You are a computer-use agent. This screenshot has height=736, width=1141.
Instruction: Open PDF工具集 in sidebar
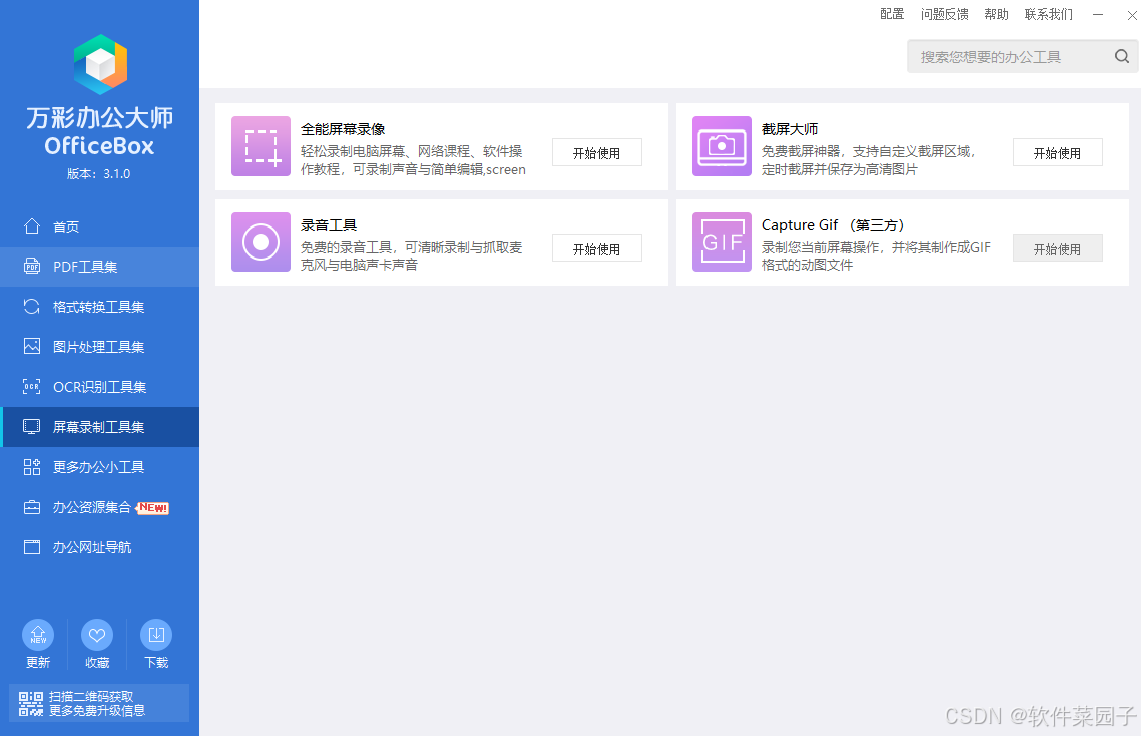(99, 266)
